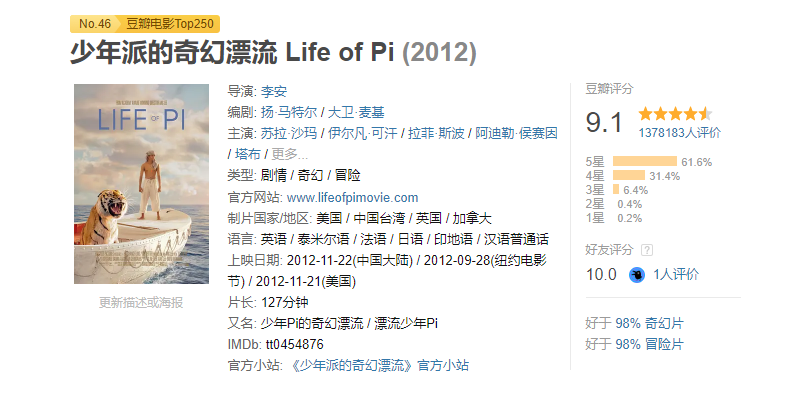This screenshot has width=796, height=404.
Task: Click 更新描述或海报 under the poster
Action: tap(141, 303)
